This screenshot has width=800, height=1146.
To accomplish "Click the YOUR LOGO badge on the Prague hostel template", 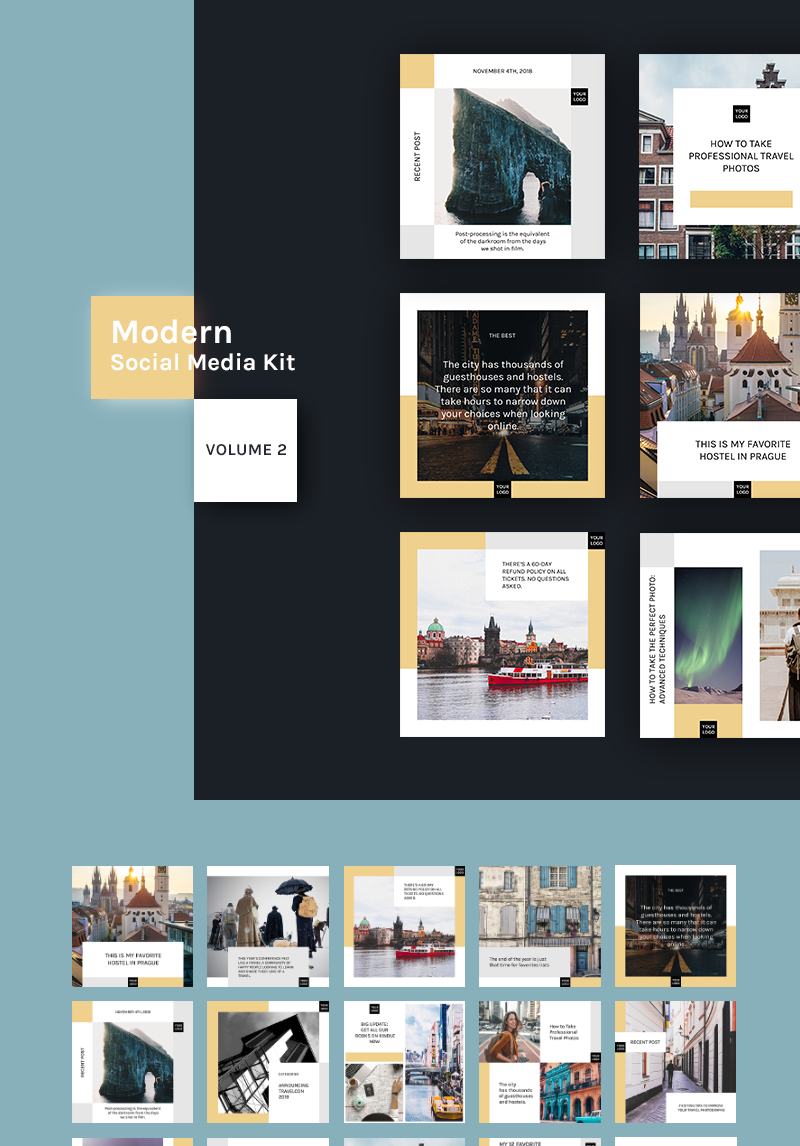I will [x=742, y=488].
